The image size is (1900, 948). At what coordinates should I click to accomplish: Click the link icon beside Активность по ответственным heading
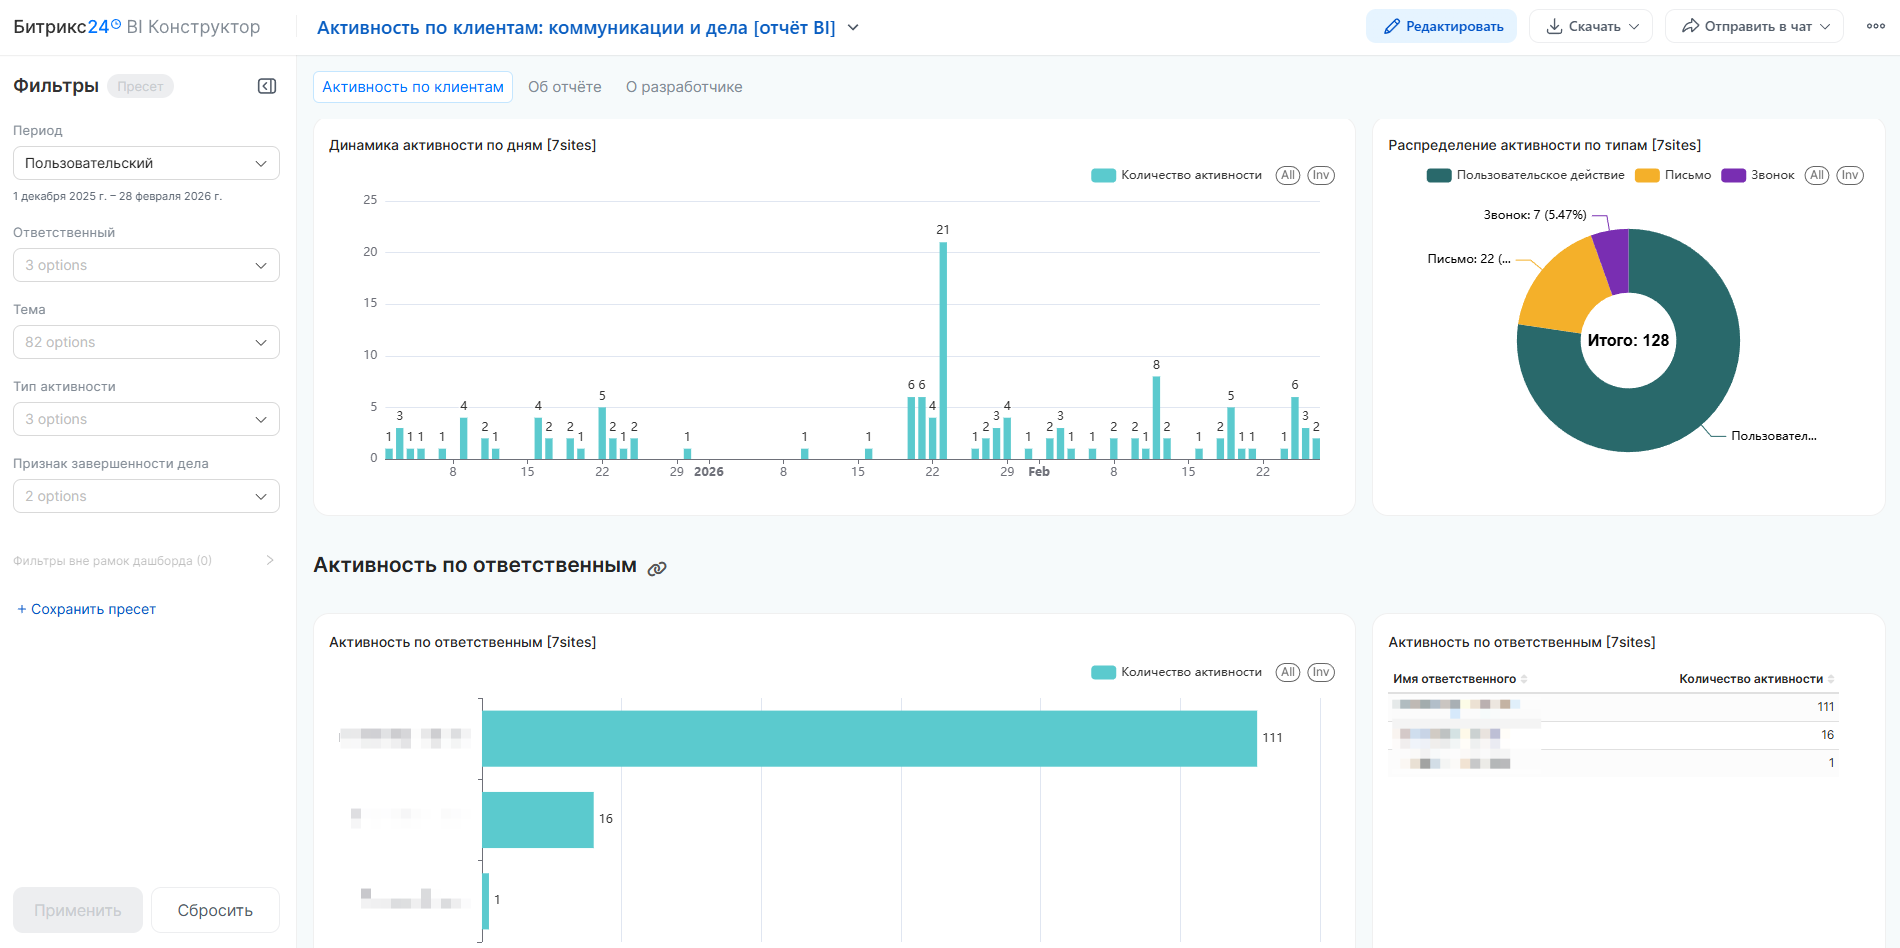tap(657, 568)
